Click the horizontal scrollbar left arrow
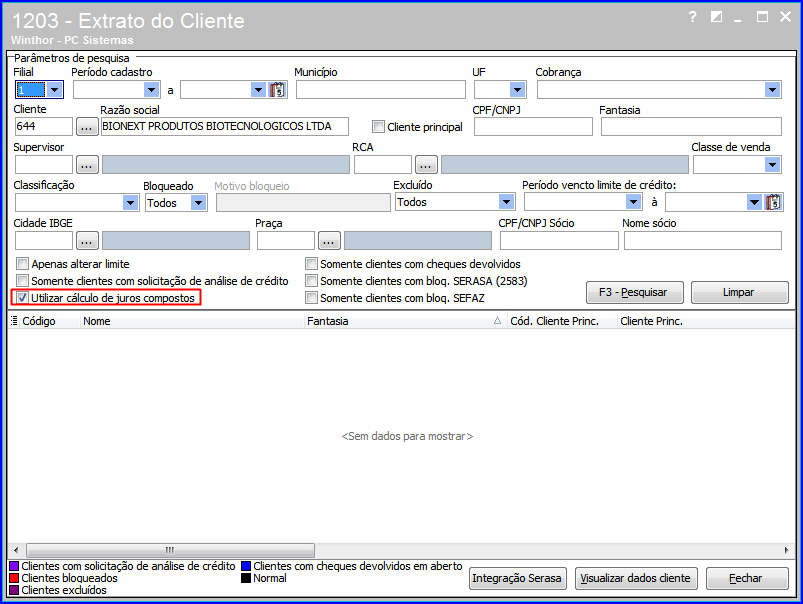Image resolution: width=803 pixels, height=604 pixels. click(x=16, y=550)
